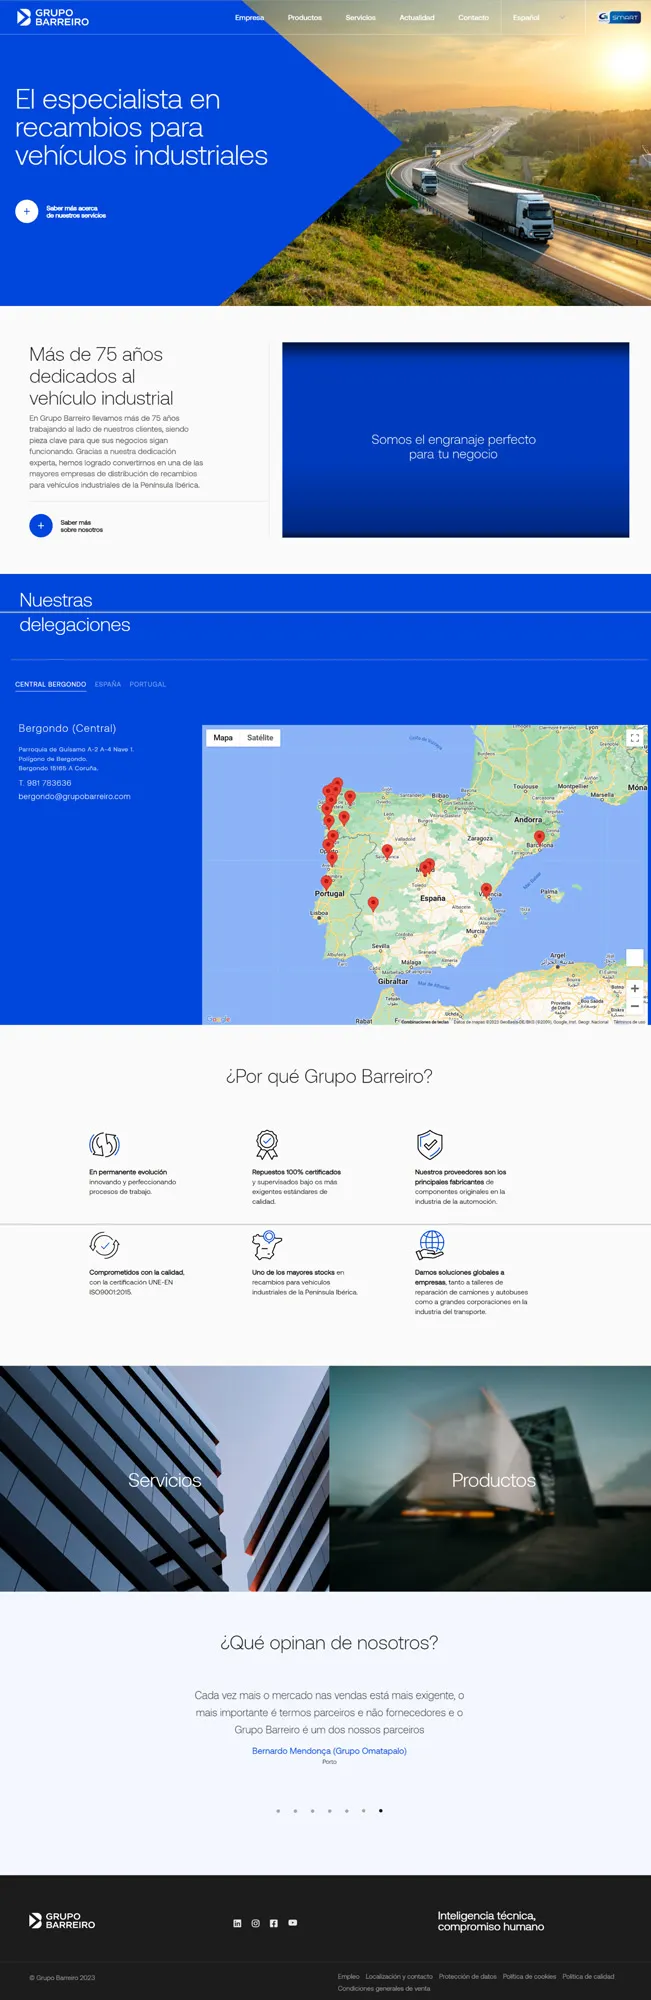Go to first testimonial carousel dot

278,1811
